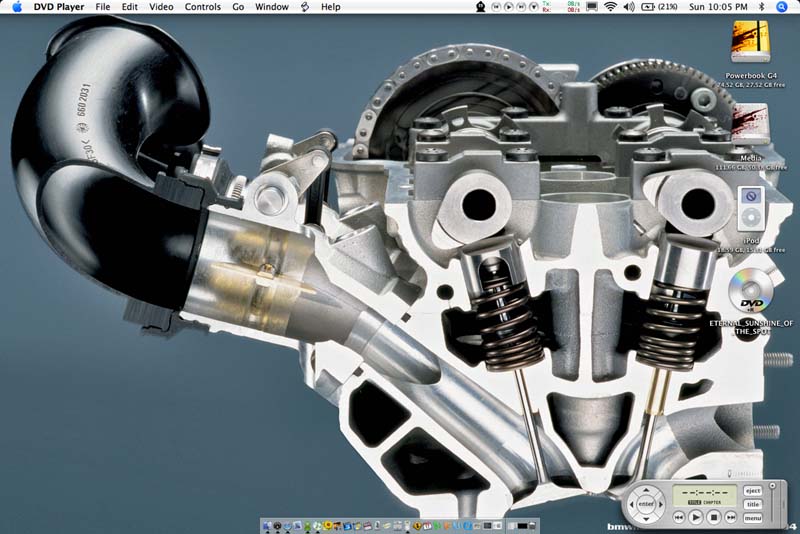
Task: Open the volume menu bar icon
Action: click(x=629, y=7)
